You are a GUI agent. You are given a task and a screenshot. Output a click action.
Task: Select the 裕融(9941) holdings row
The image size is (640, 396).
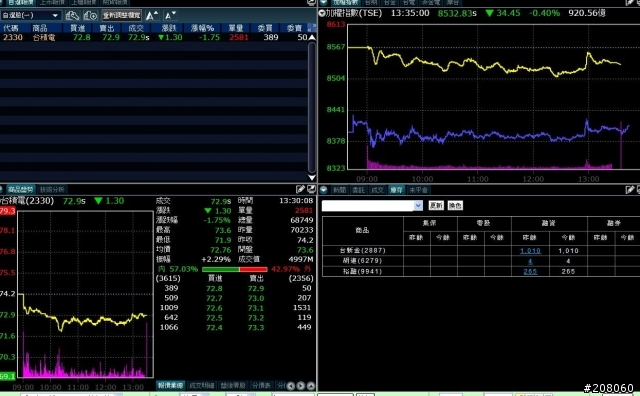(481, 271)
